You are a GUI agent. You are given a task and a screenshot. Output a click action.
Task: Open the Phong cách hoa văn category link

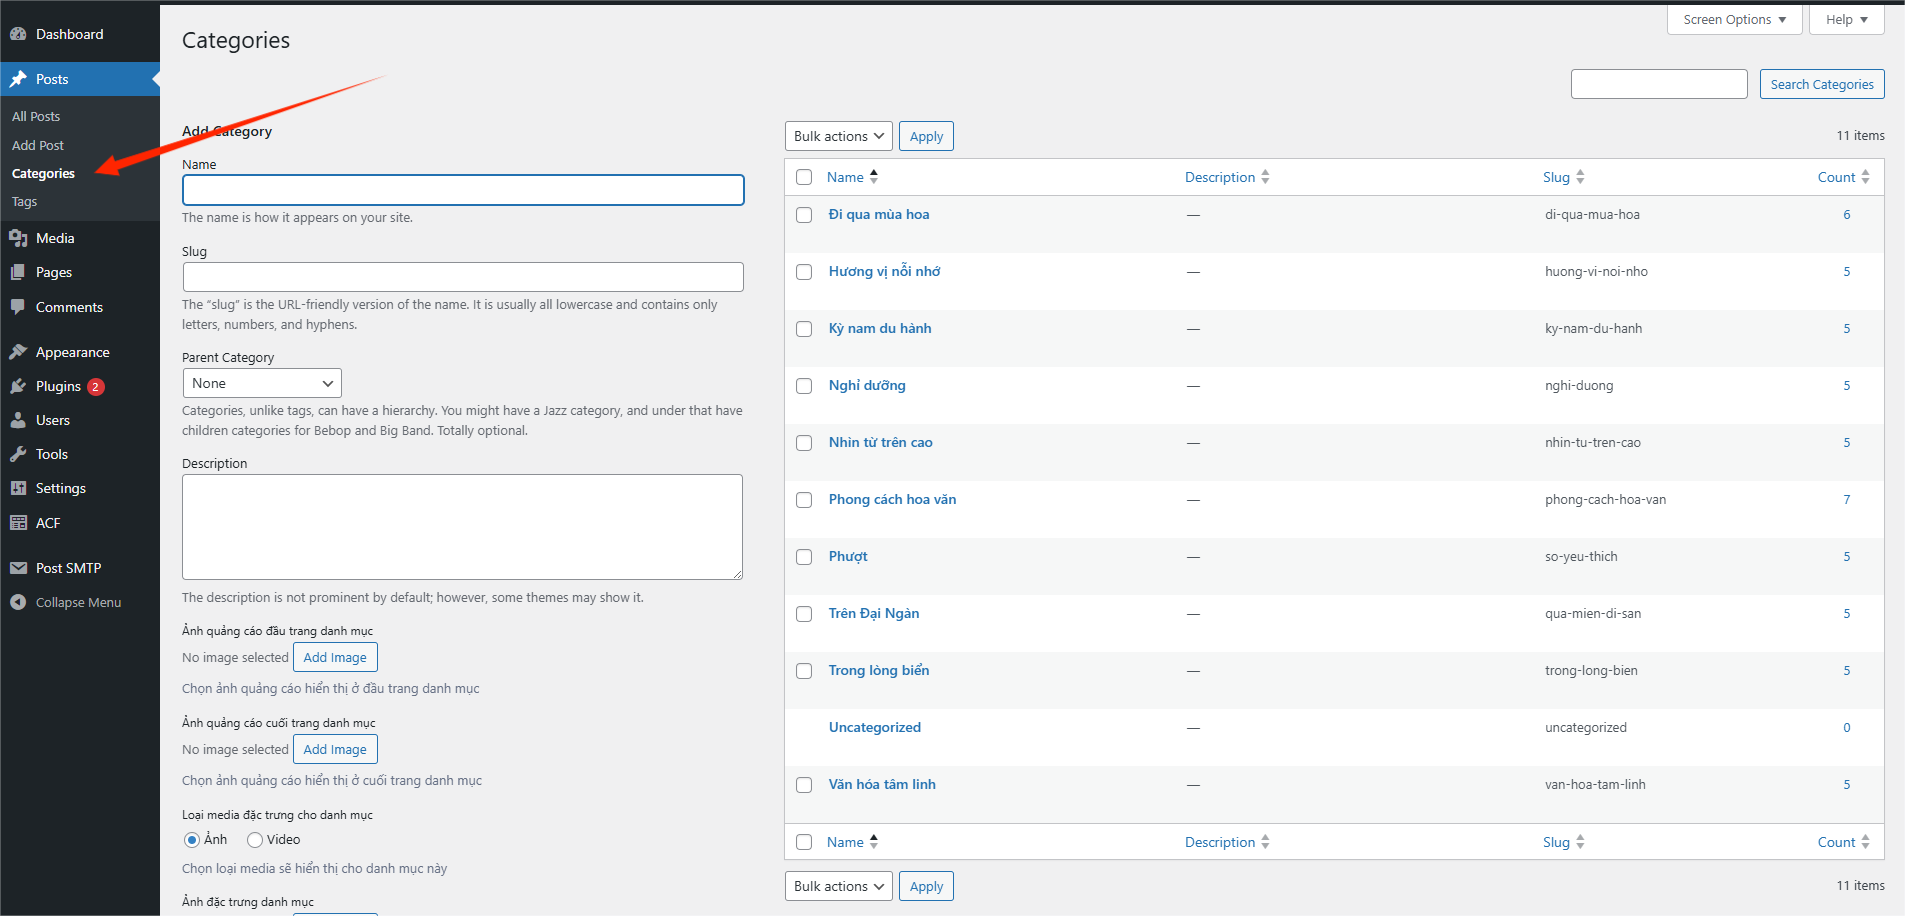click(x=892, y=499)
